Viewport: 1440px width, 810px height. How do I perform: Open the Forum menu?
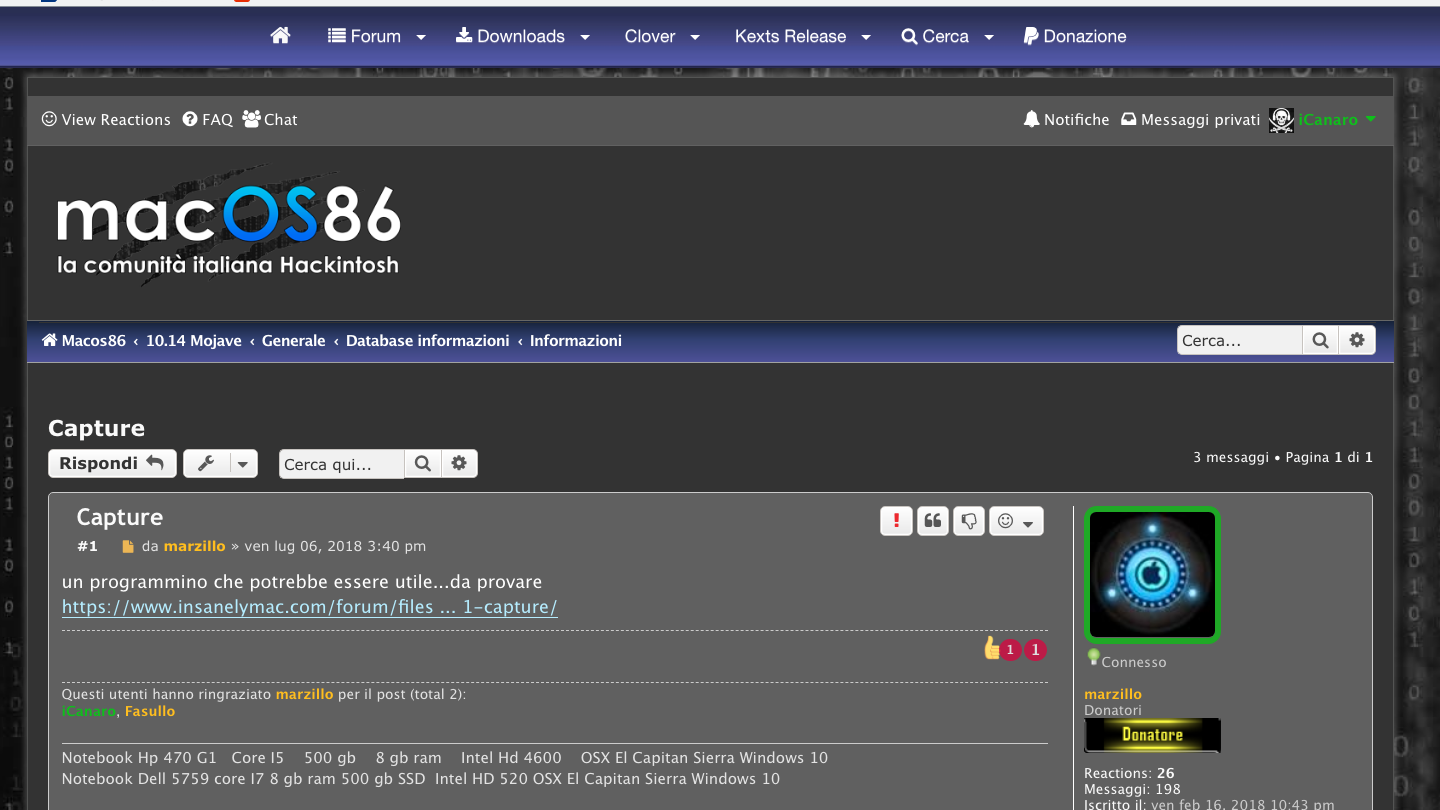click(377, 36)
